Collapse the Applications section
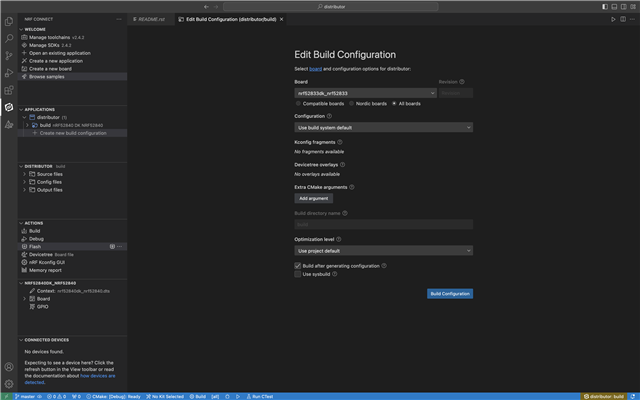 click(x=21, y=109)
